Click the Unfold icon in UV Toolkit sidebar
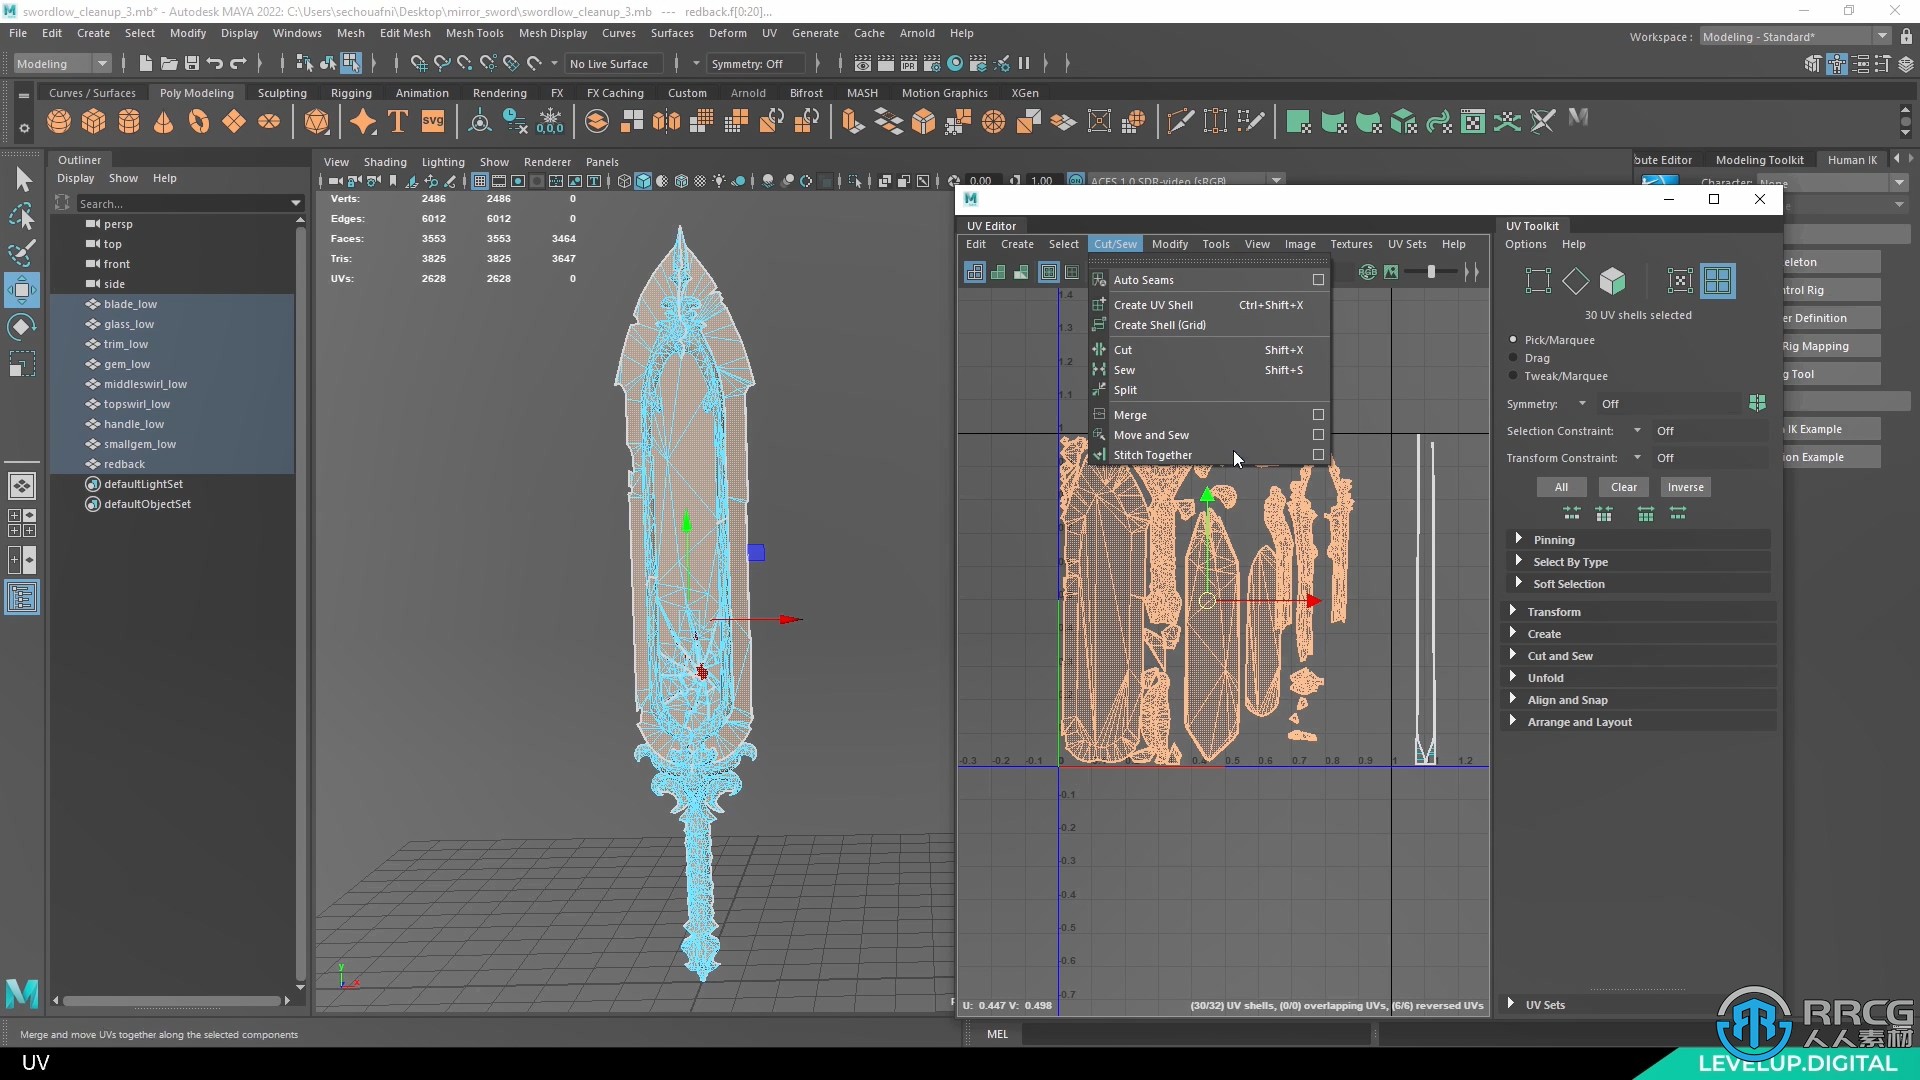This screenshot has height=1080, width=1920. (1545, 676)
